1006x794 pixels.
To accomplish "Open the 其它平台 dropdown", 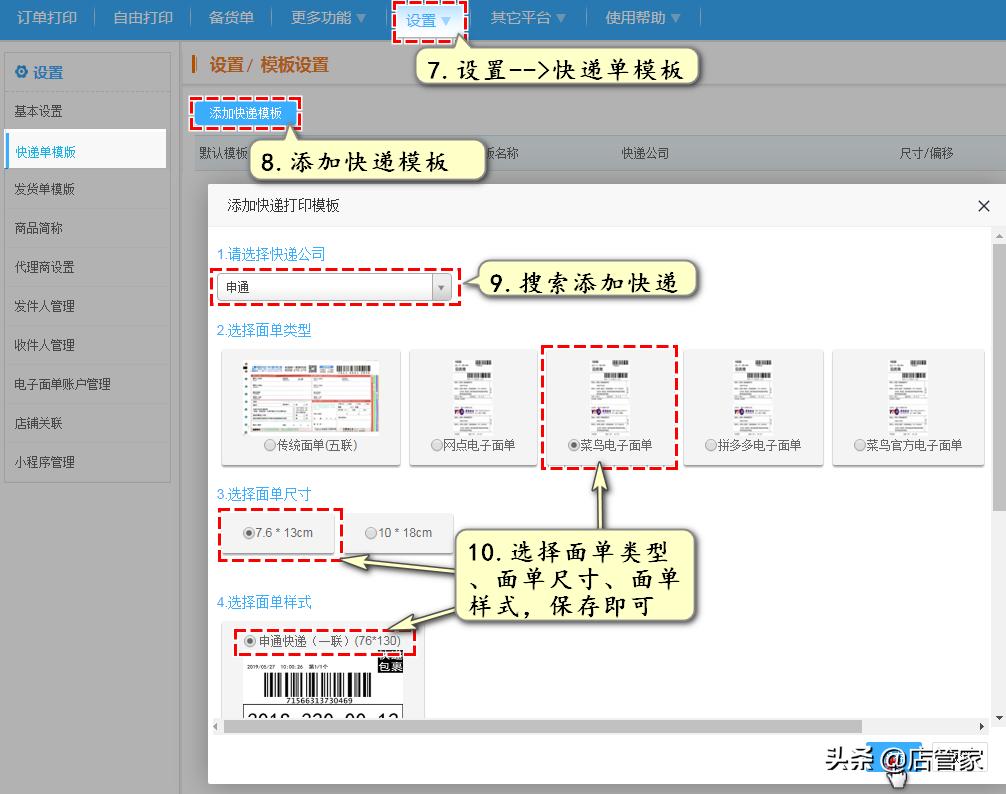I will click(522, 17).
